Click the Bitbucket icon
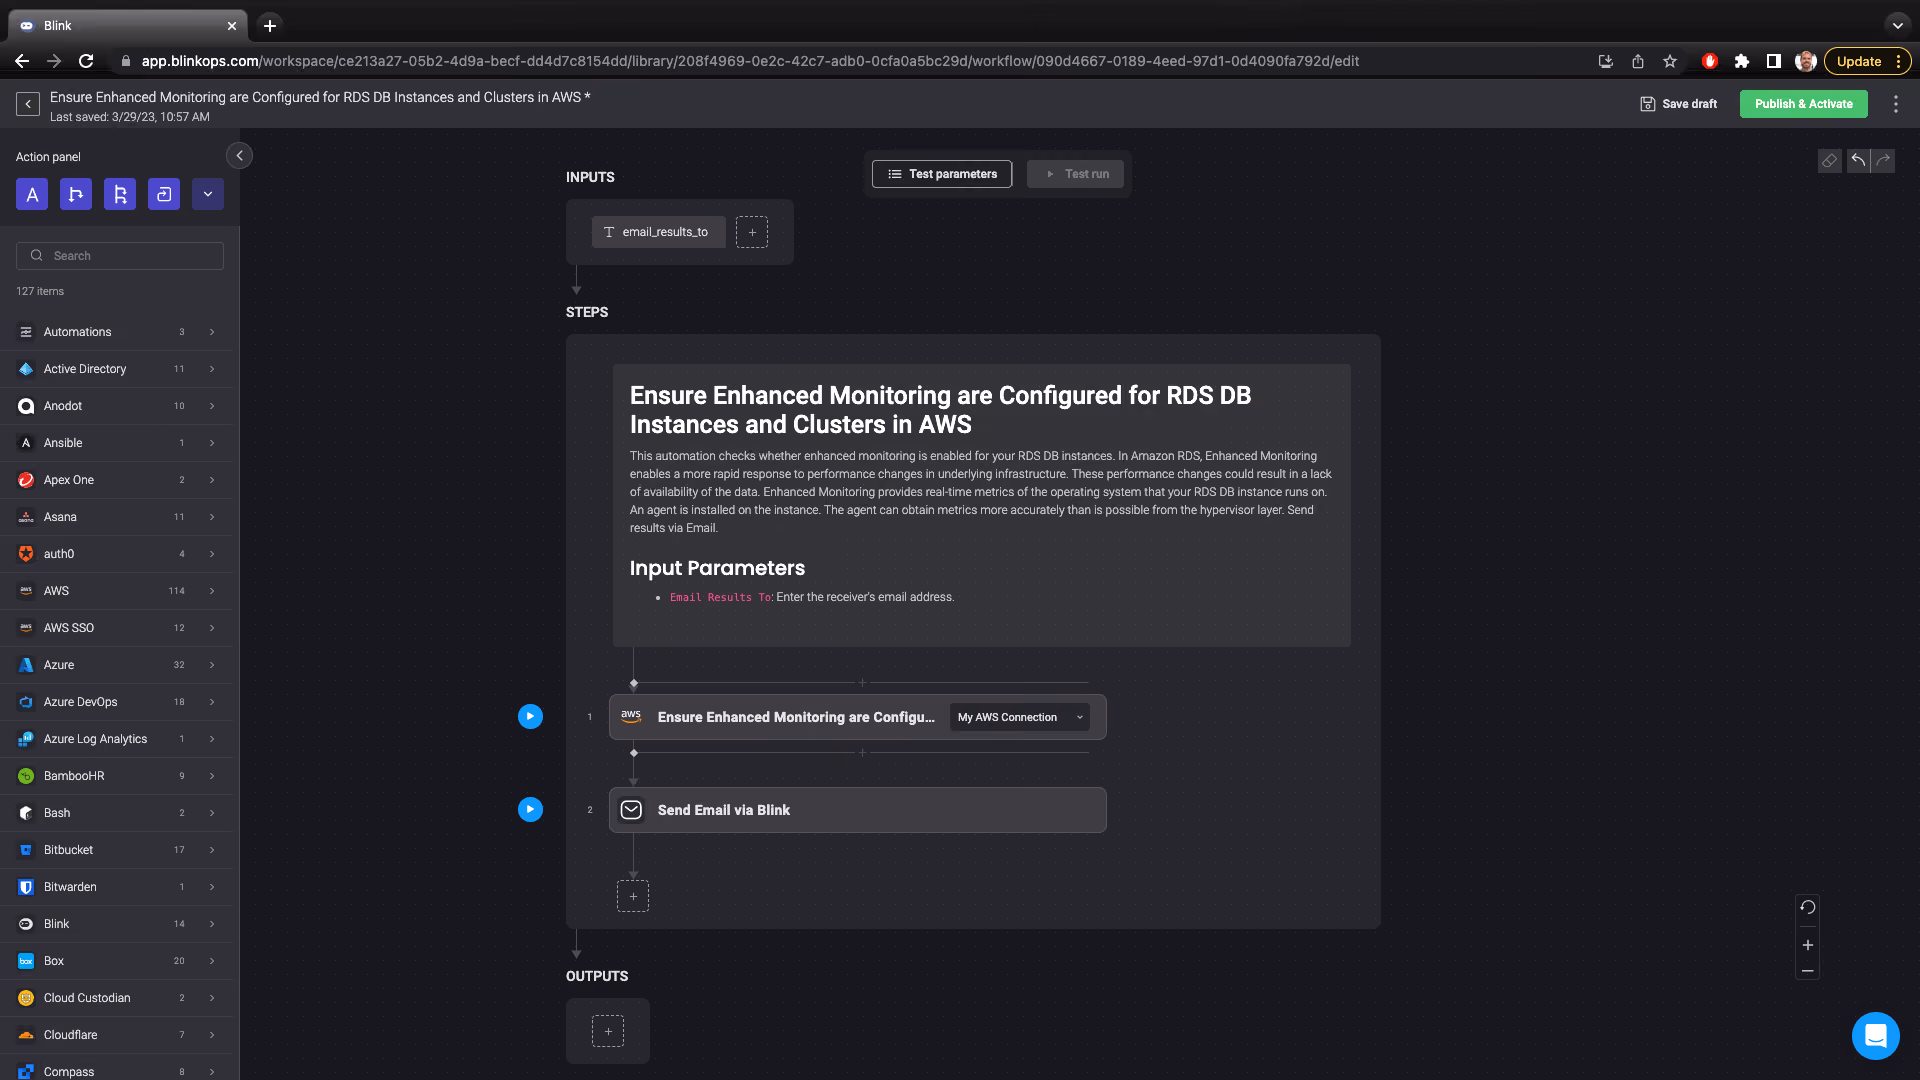The height and width of the screenshot is (1080, 1920). (x=26, y=850)
